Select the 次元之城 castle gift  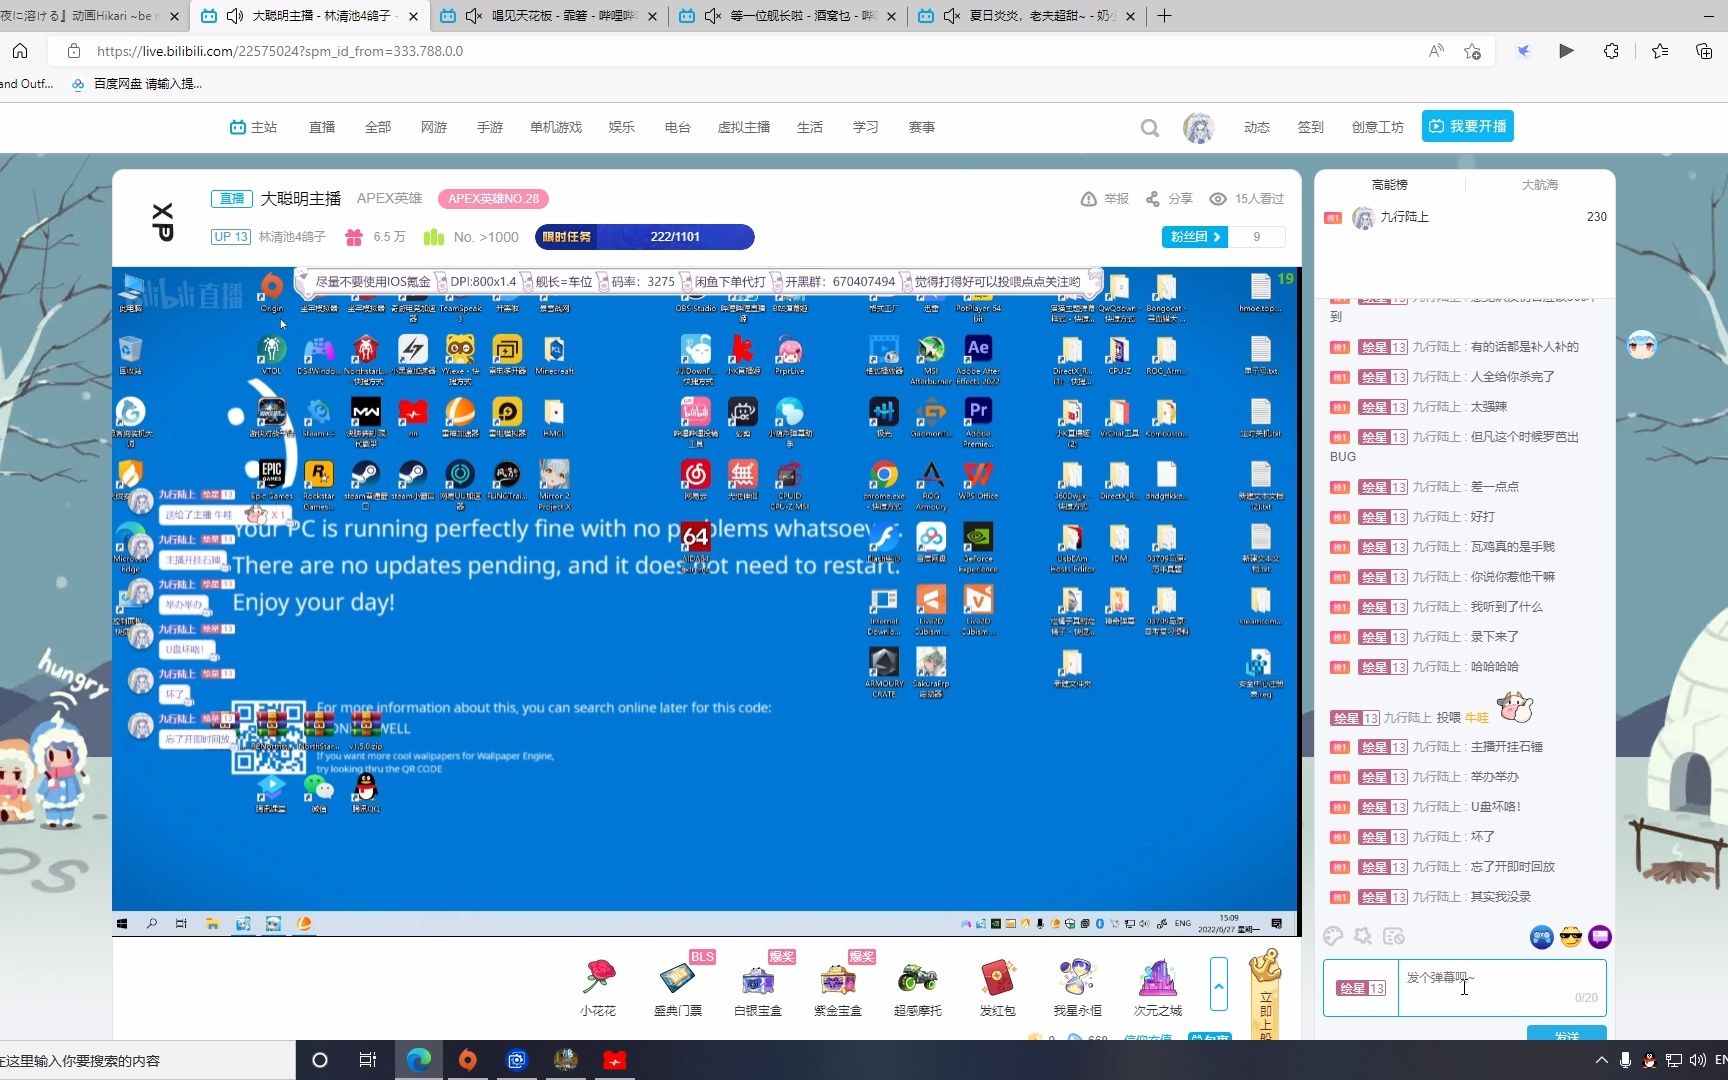point(1158,978)
